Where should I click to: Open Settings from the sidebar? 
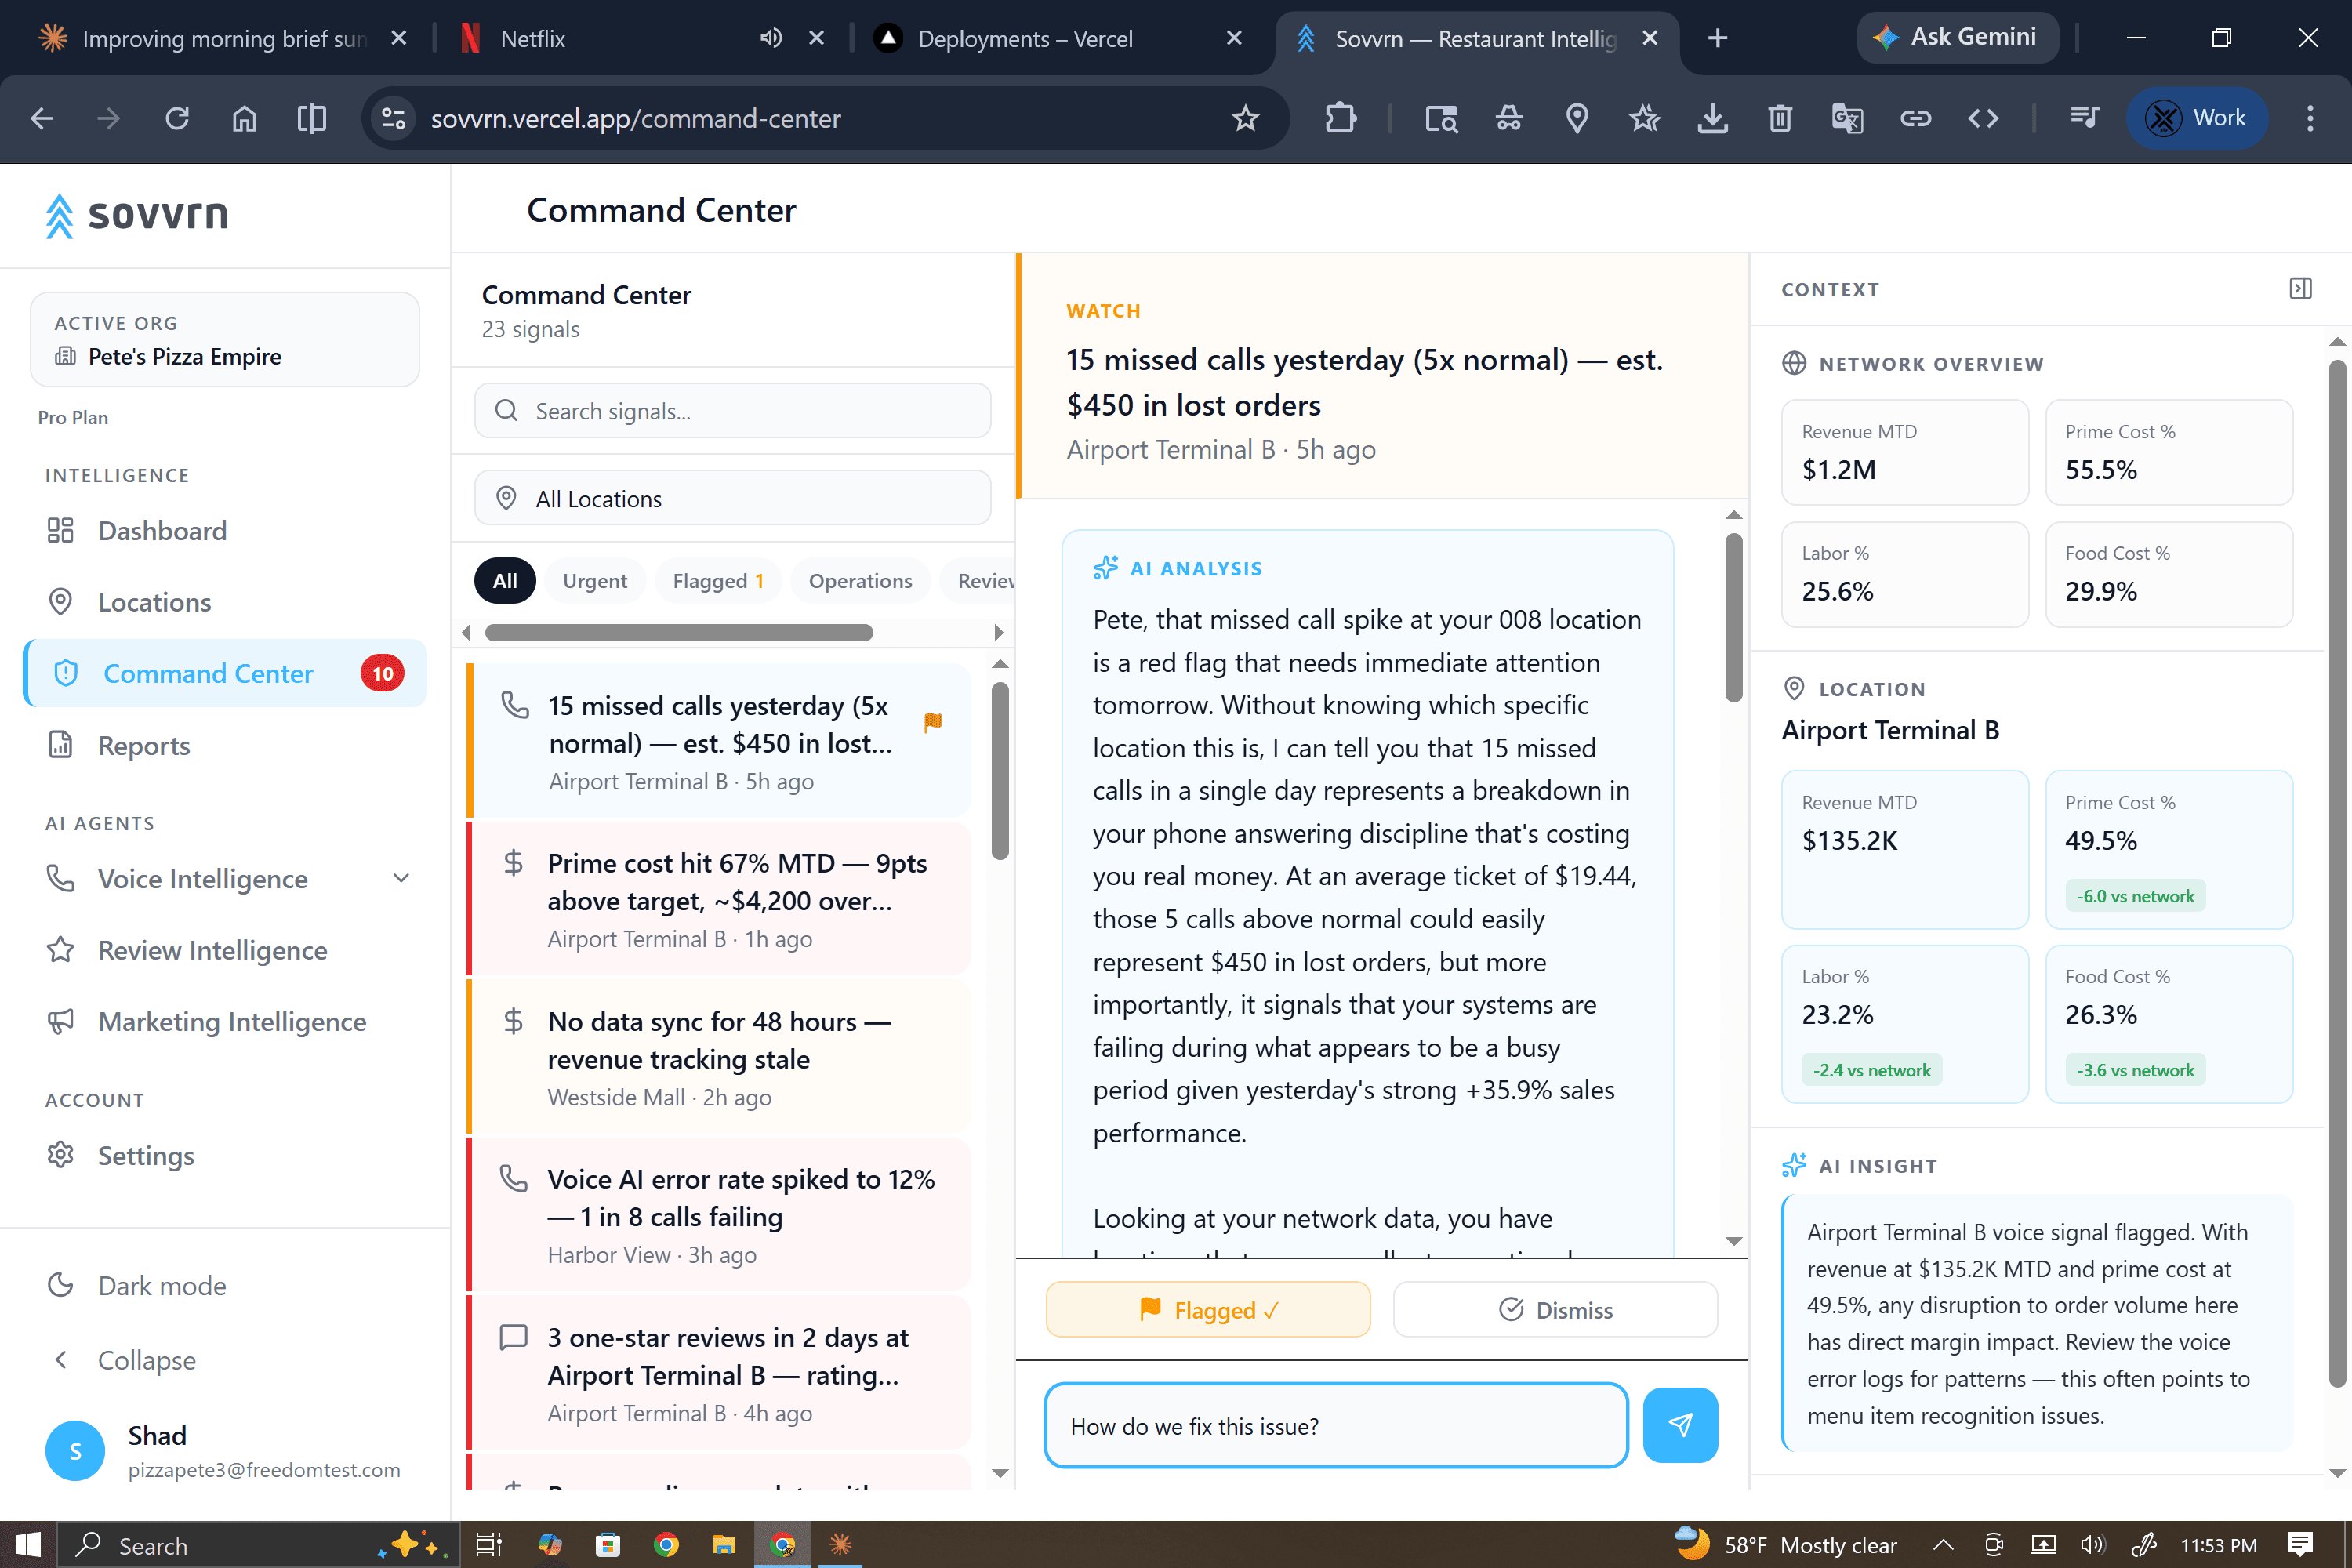(147, 1155)
